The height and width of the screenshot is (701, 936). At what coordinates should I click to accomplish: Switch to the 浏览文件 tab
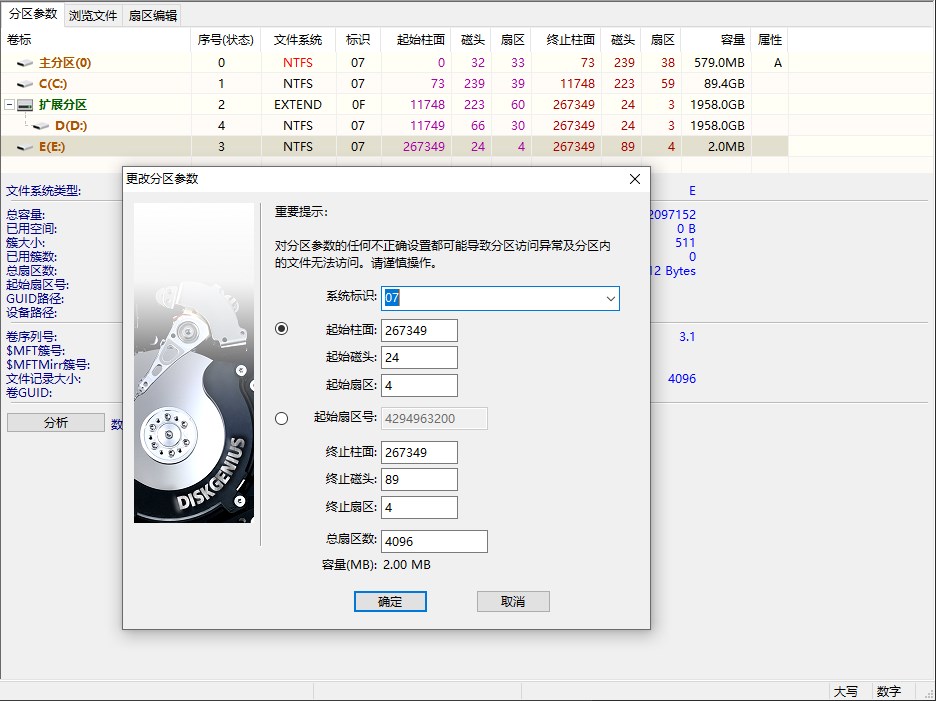[93, 16]
